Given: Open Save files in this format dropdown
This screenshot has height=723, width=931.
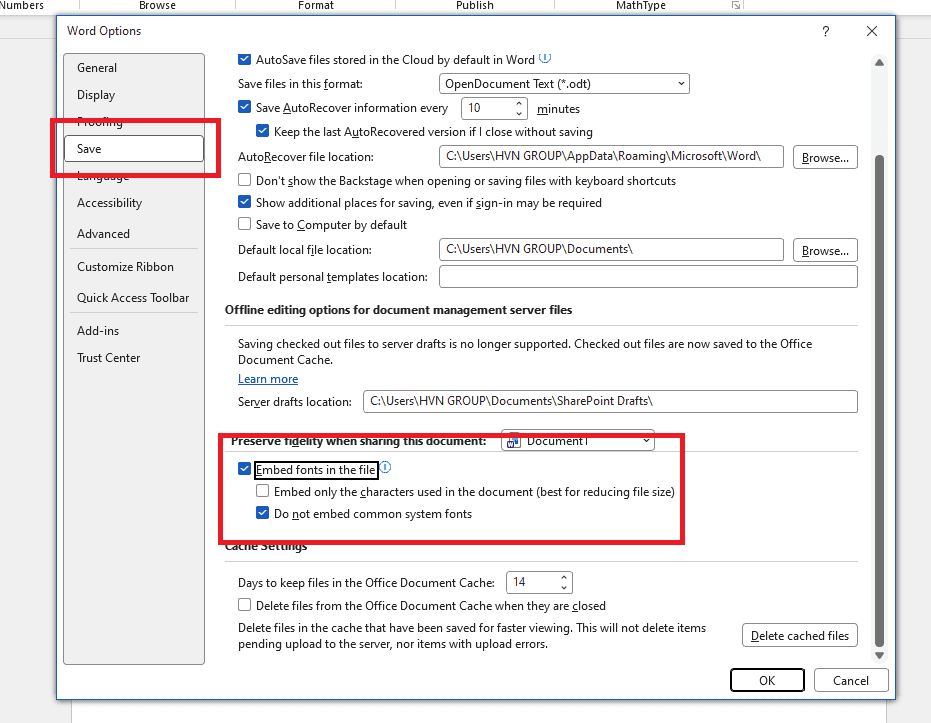Looking at the screenshot, I should [x=564, y=84].
